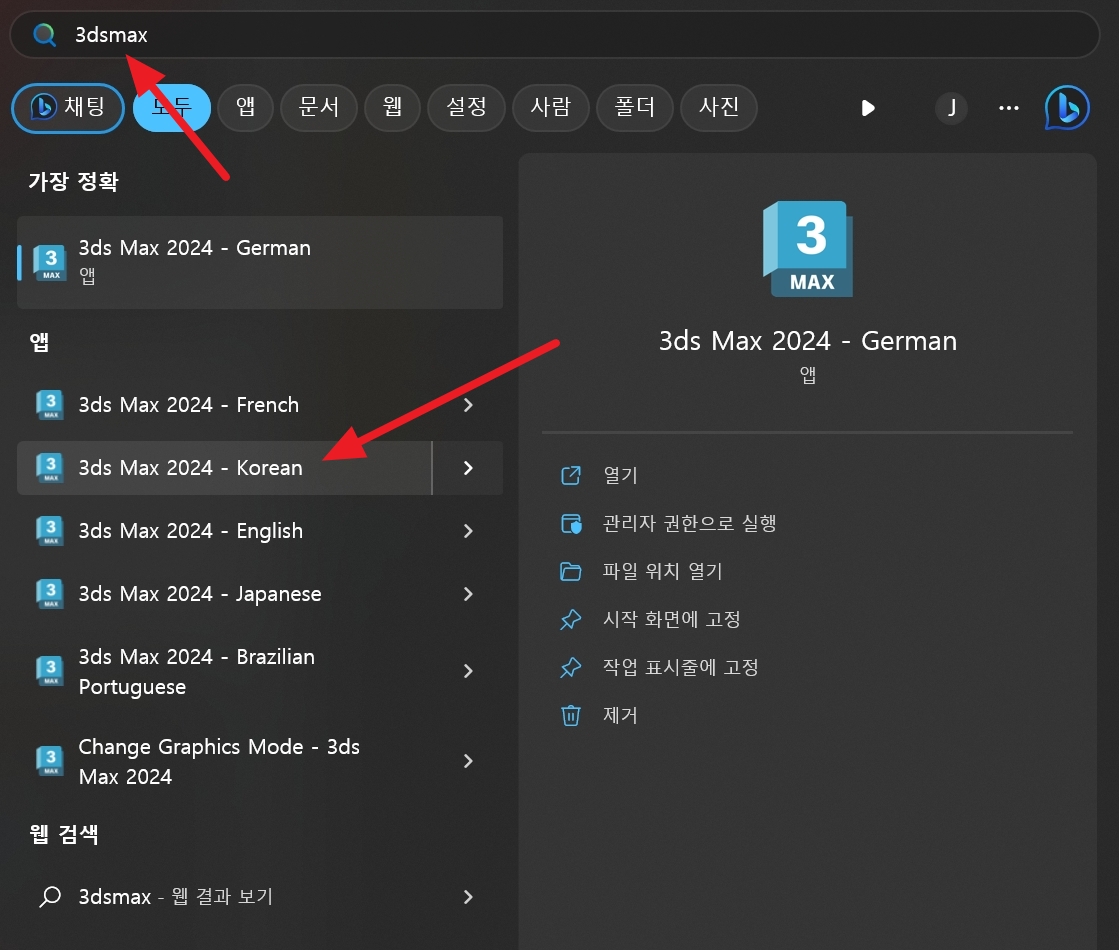Click the 3ds Max icon beside English
The height and width of the screenshot is (950, 1119).
pyautogui.click(x=51, y=530)
